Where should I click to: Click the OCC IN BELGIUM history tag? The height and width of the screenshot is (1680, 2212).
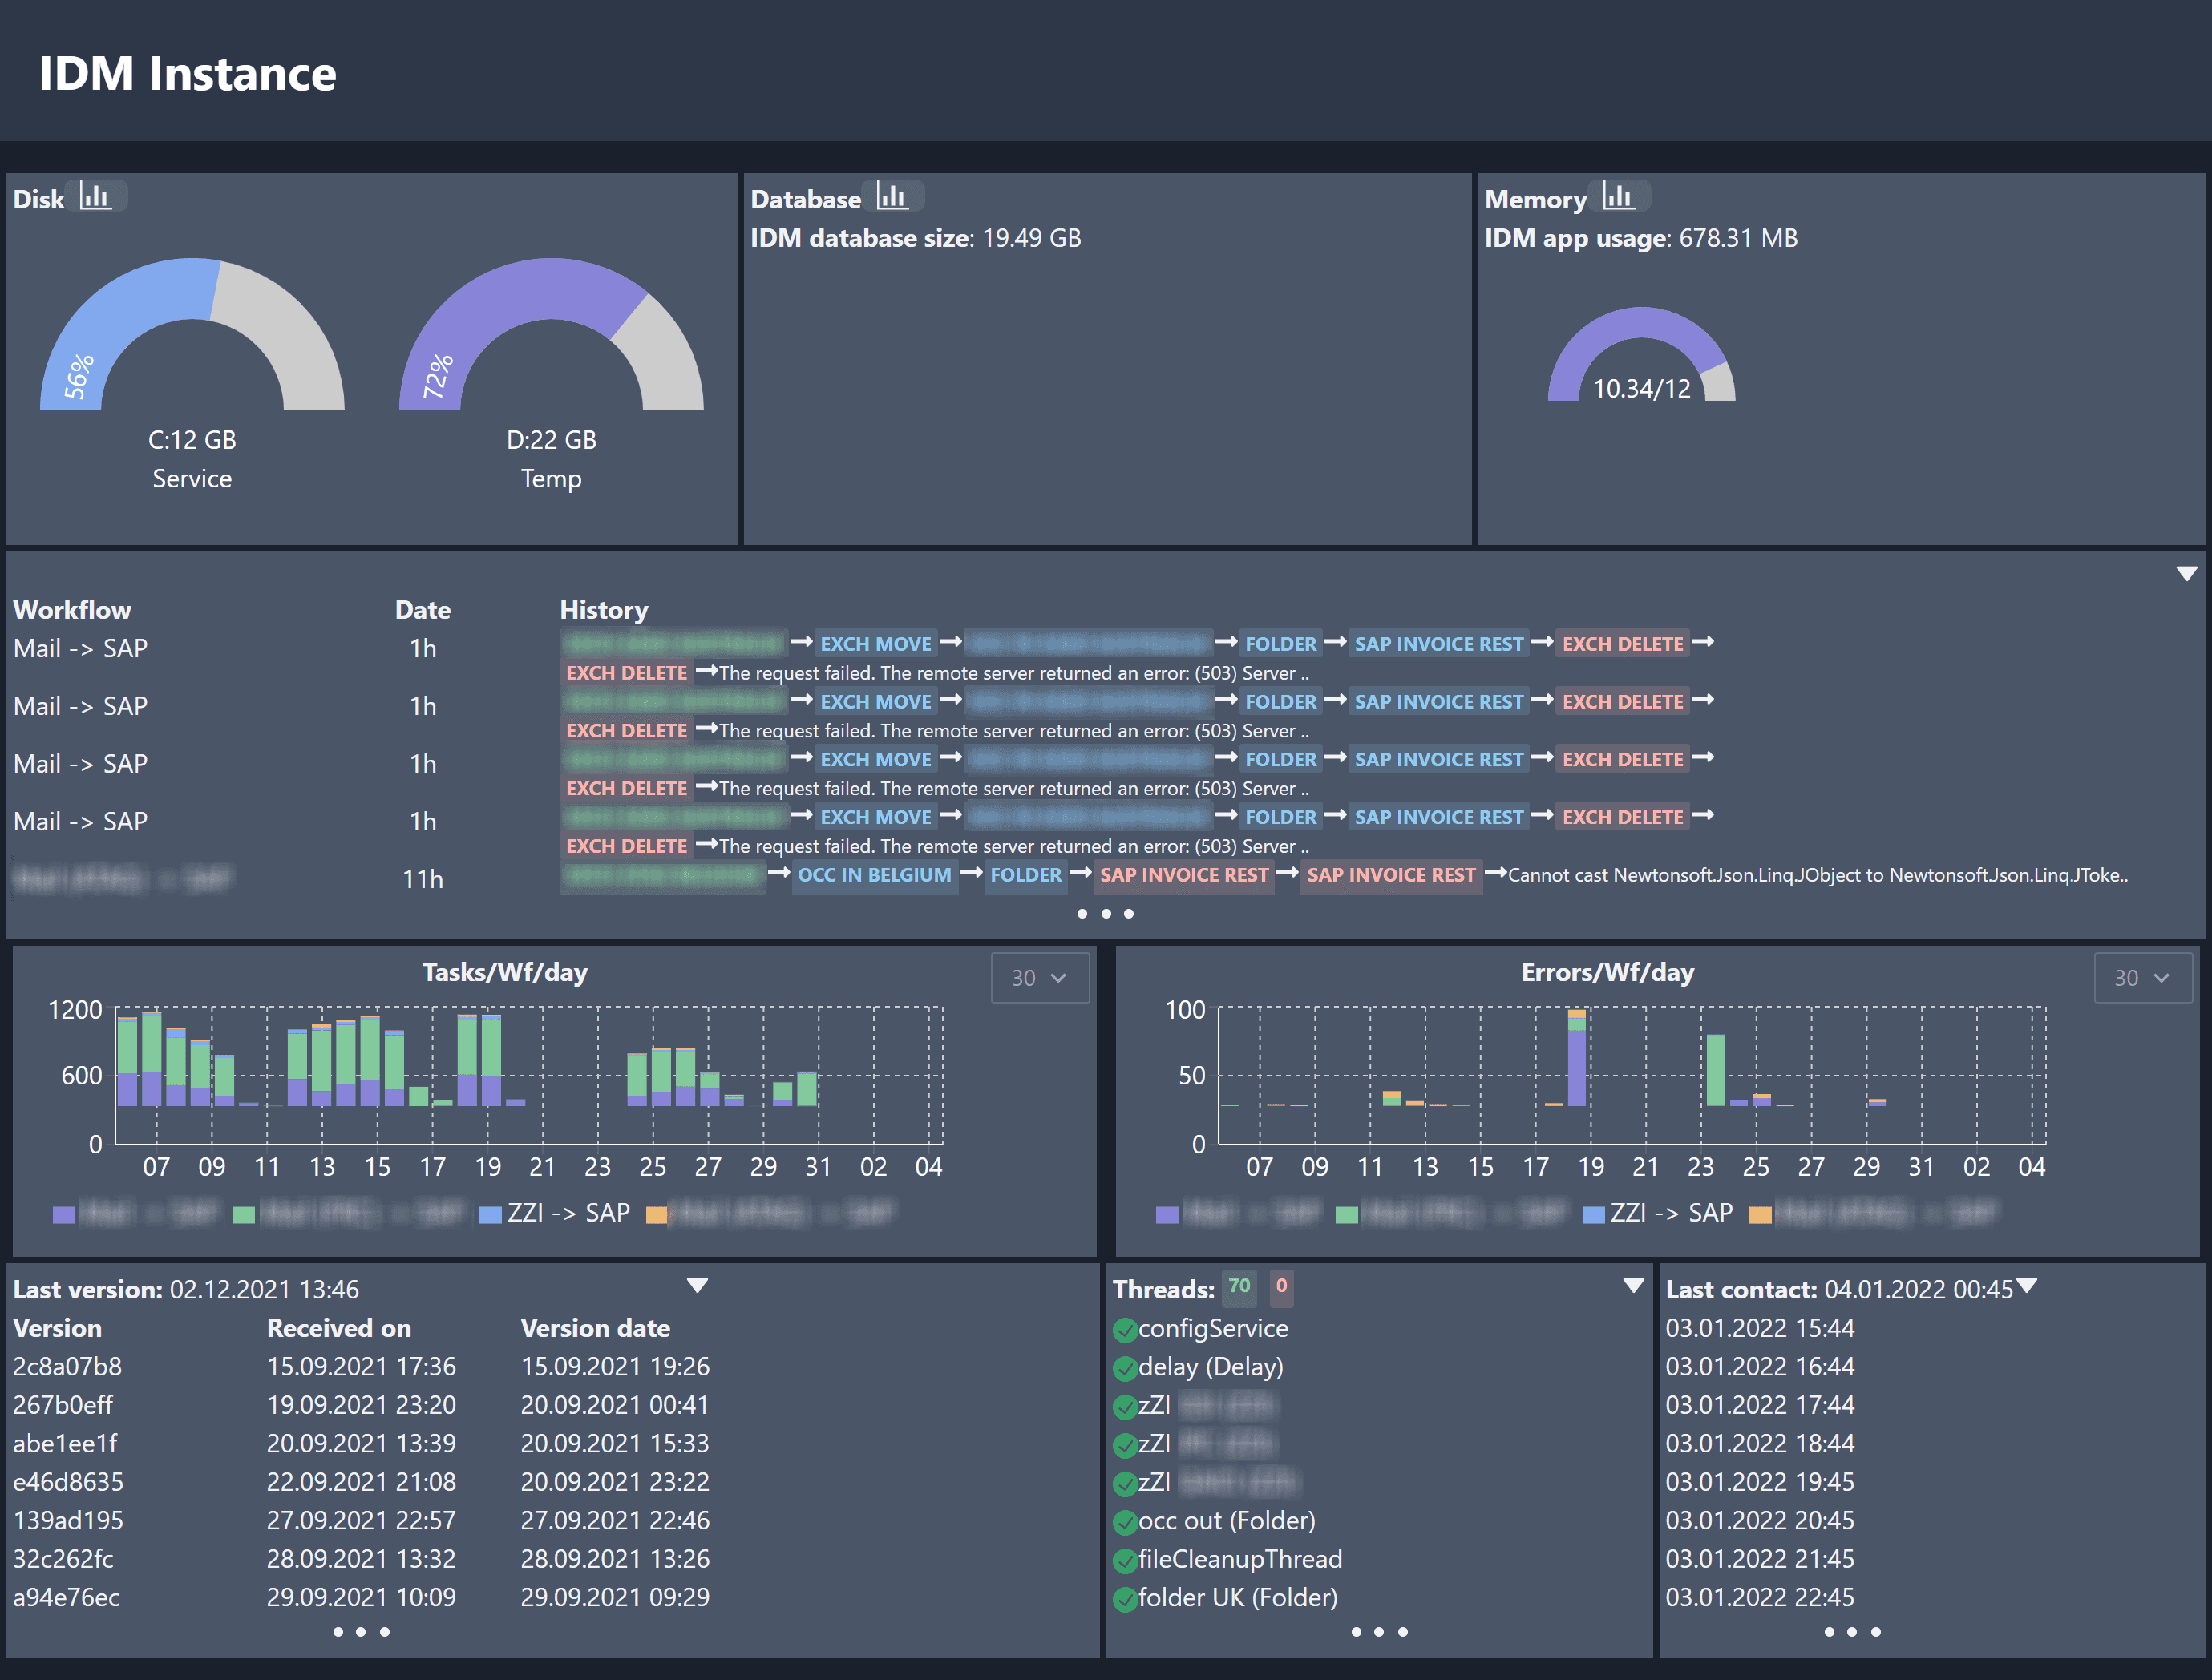pyautogui.click(x=874, y=875)
